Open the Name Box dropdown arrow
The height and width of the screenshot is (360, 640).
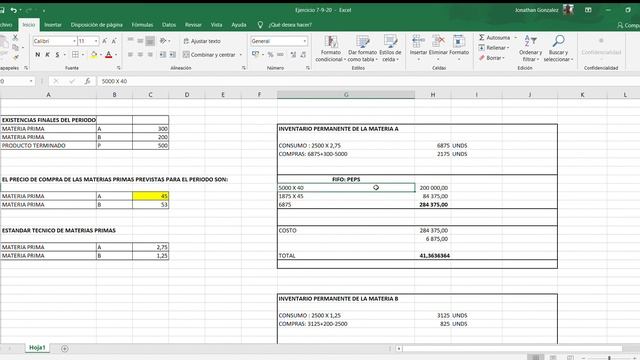tap(31, 81)
